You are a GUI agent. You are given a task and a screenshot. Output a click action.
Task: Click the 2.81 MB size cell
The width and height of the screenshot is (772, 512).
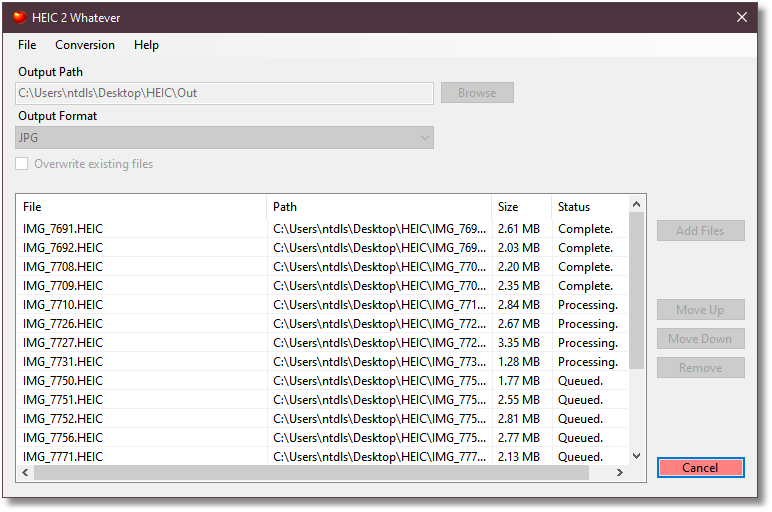[518, 419]
